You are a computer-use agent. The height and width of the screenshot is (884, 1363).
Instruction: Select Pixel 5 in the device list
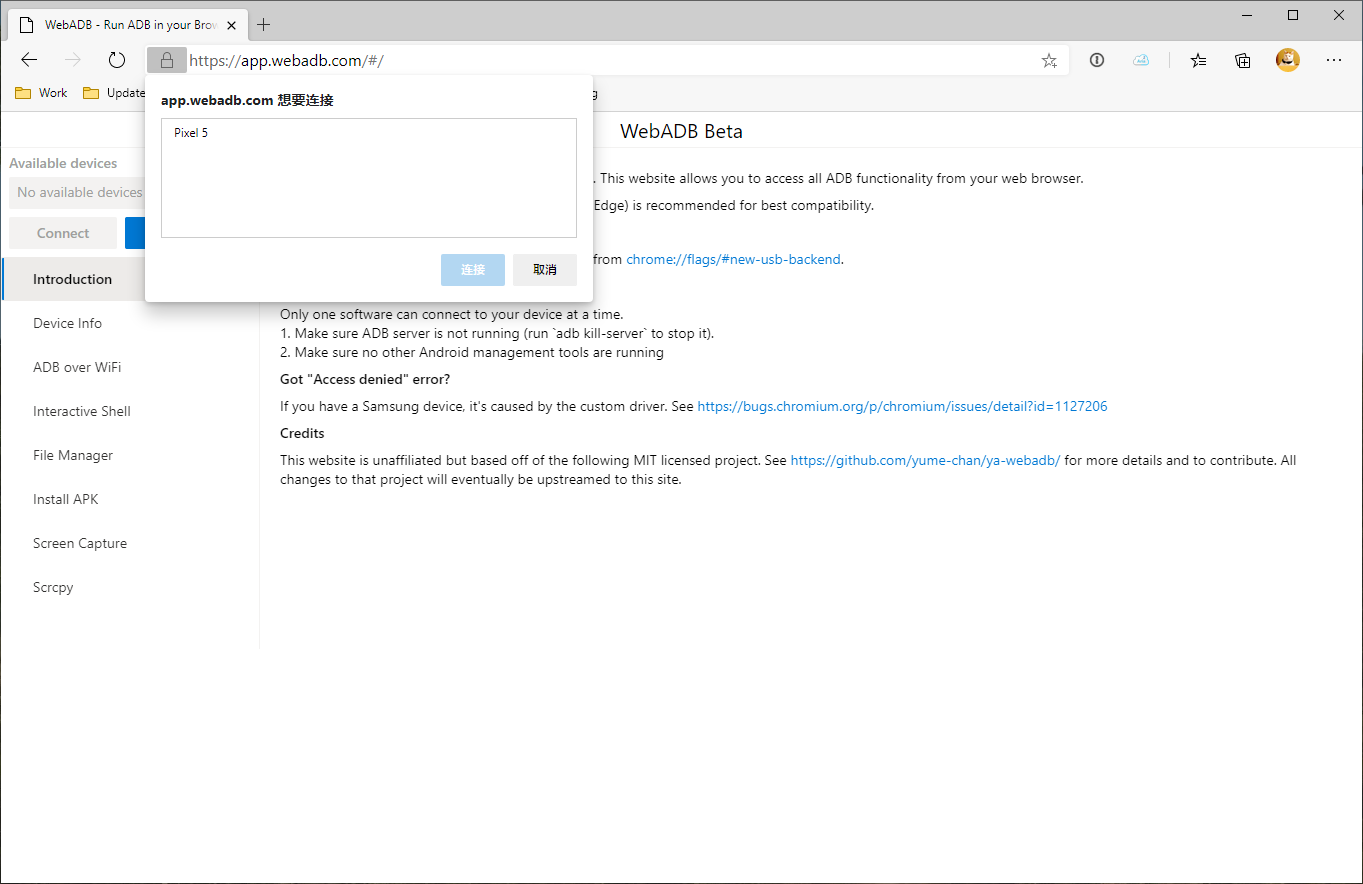tap(191, 133)
